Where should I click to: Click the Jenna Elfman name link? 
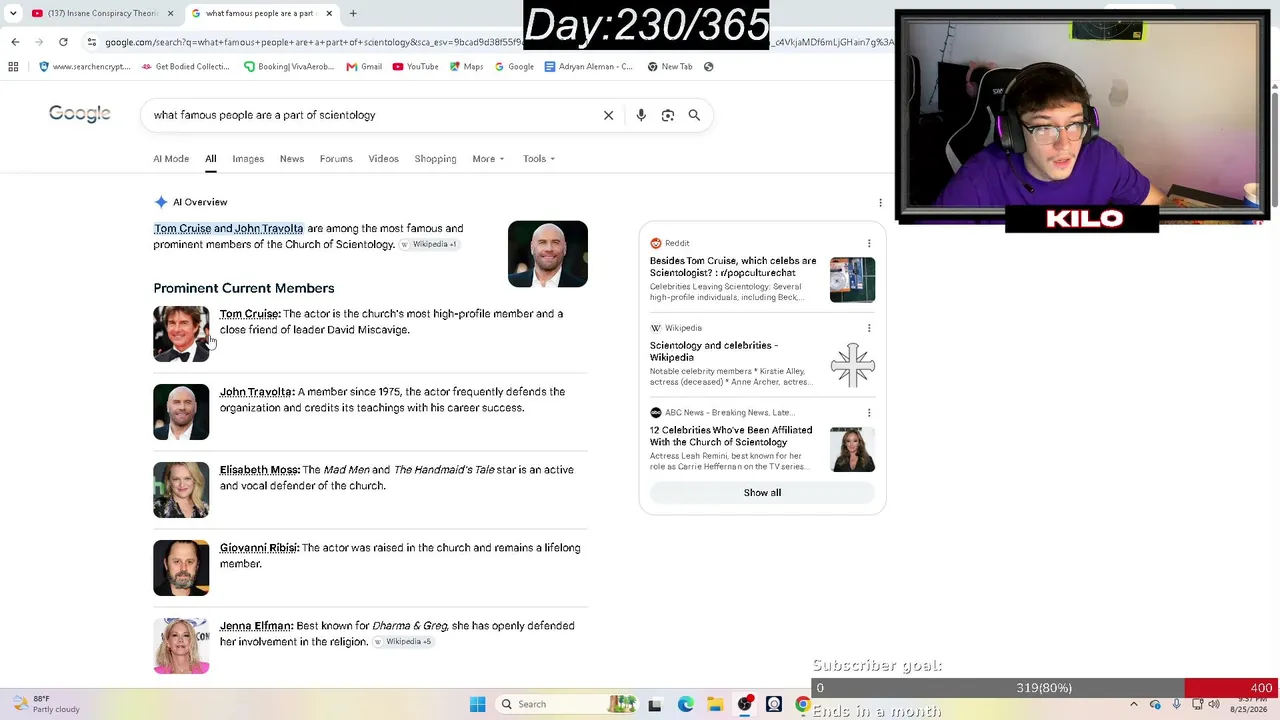tap(256, 626)
